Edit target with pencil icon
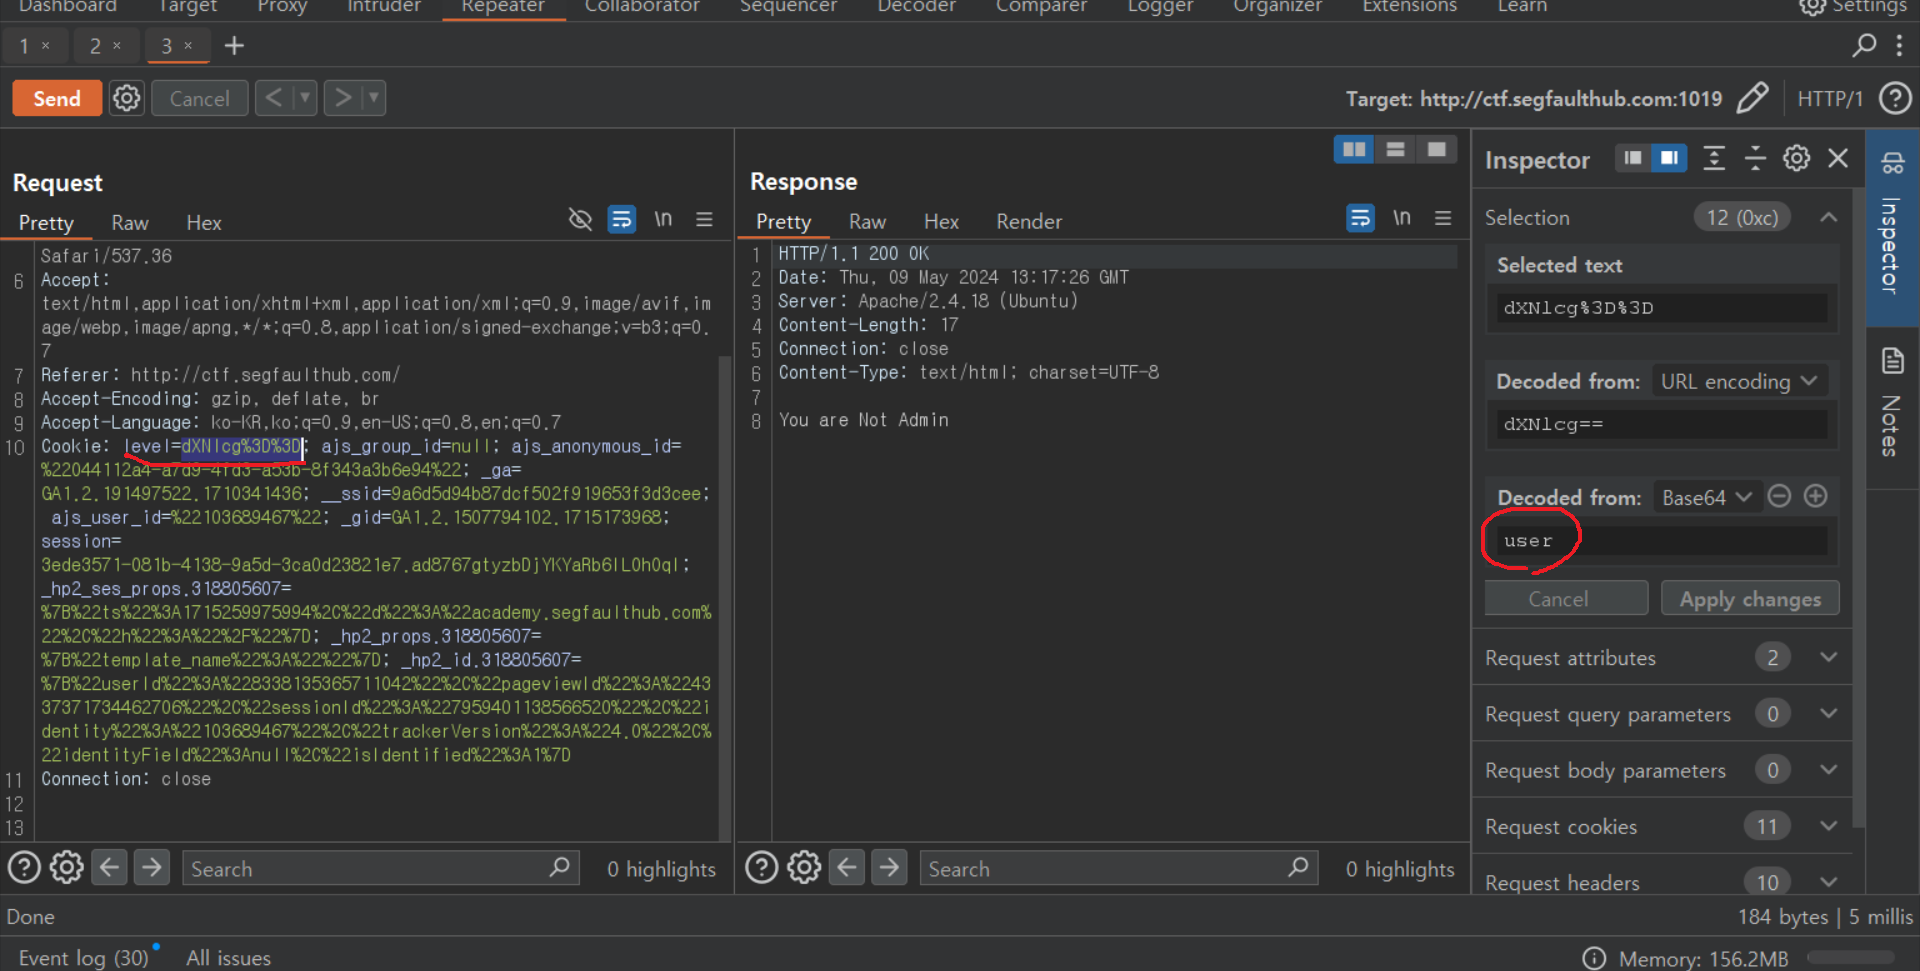This screenshot has height=971, width=1920. (x=1752, y=98)
